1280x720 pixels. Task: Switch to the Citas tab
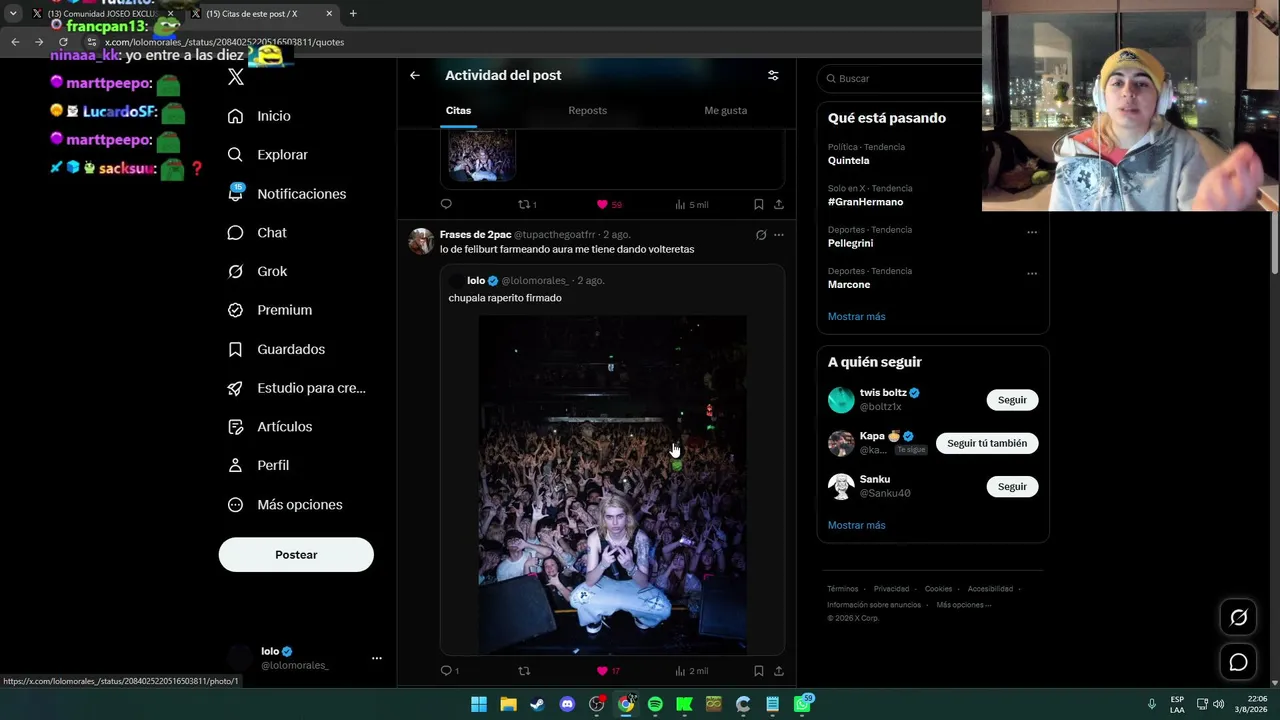coord(458,111)
